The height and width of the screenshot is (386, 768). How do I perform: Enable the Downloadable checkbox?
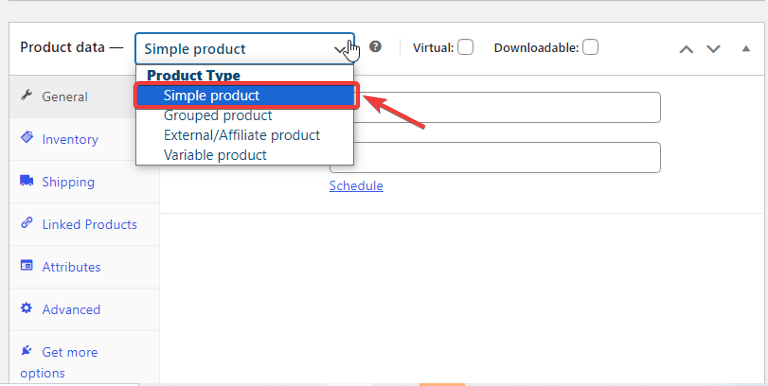click(590, 48)
